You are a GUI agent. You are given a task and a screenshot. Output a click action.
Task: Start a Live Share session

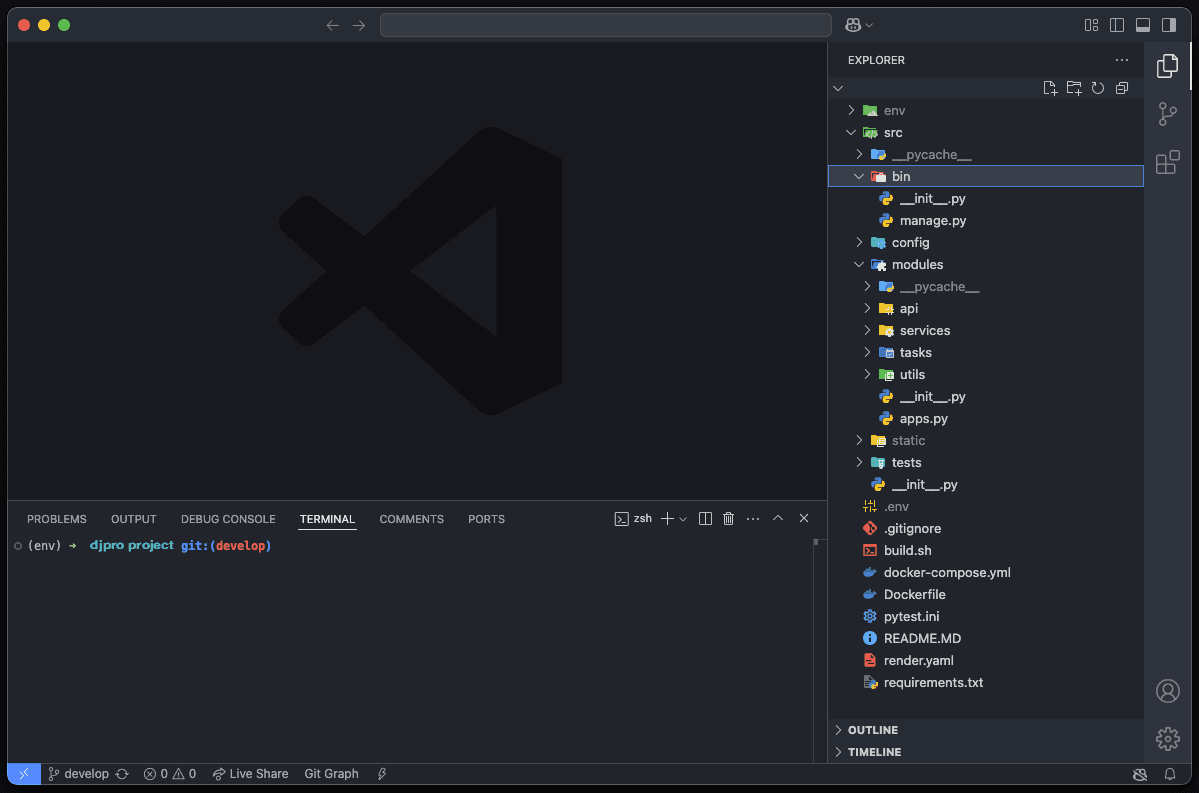click(x=250, y=774)
